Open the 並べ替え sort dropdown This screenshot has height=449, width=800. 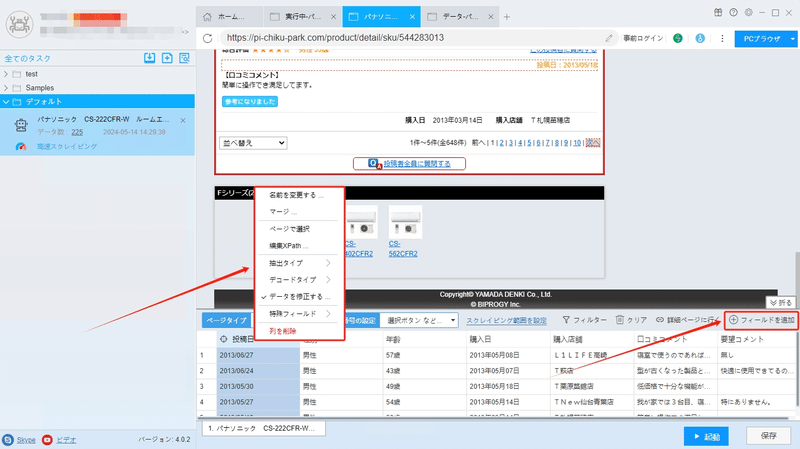pyautogui.click(x=253, y=143)
